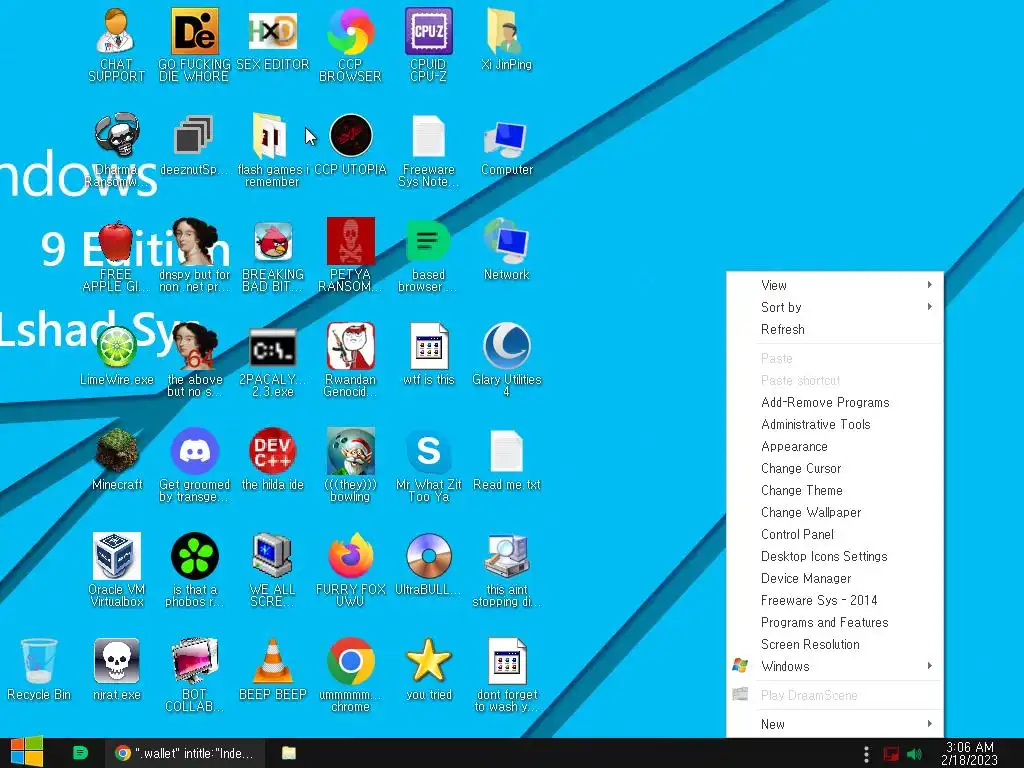Choose Screen Resolution from context menu

coord(835,645)
